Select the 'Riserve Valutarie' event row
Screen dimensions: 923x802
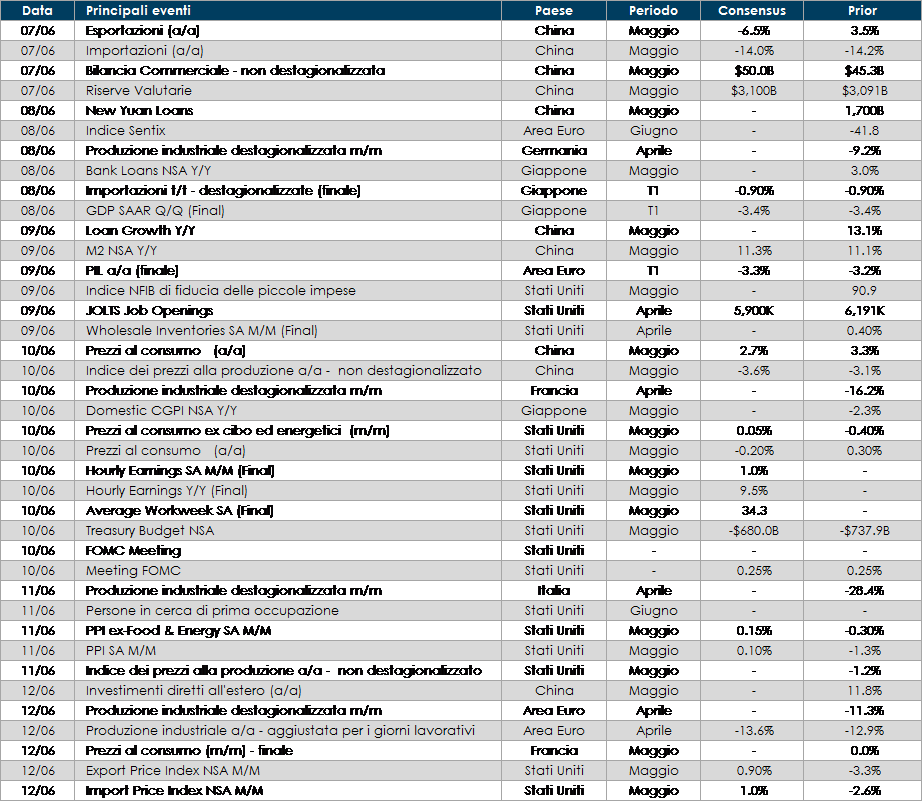pyautogui.click(x=139, y=90)
